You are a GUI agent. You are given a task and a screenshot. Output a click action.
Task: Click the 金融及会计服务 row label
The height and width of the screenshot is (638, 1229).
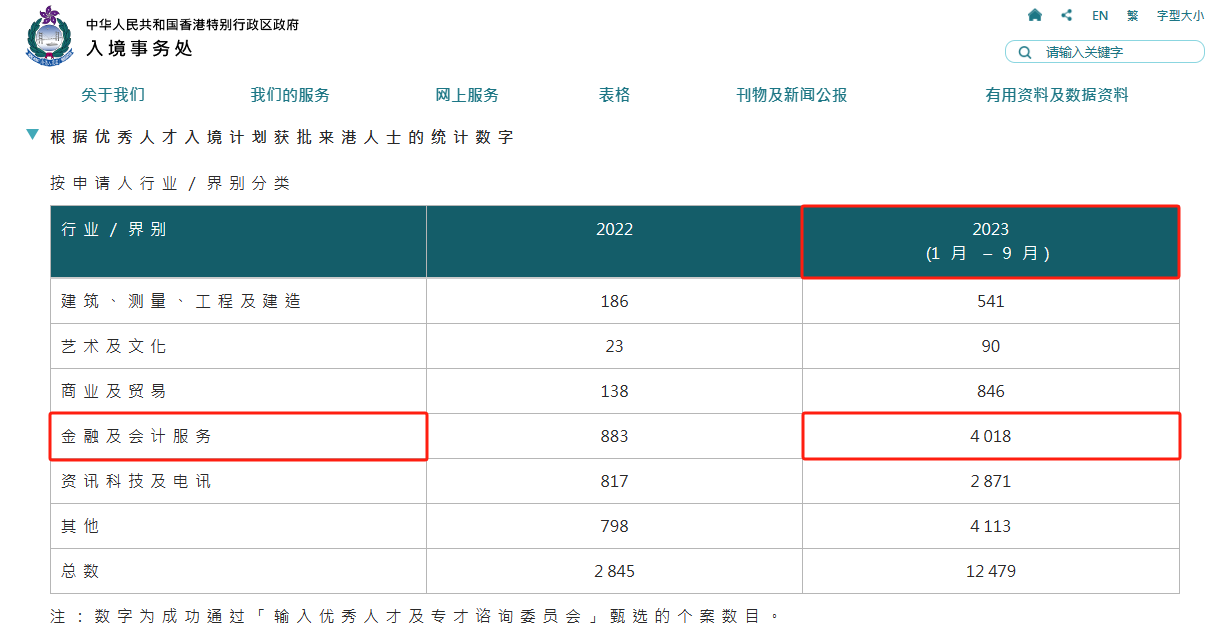pos(137,437)
